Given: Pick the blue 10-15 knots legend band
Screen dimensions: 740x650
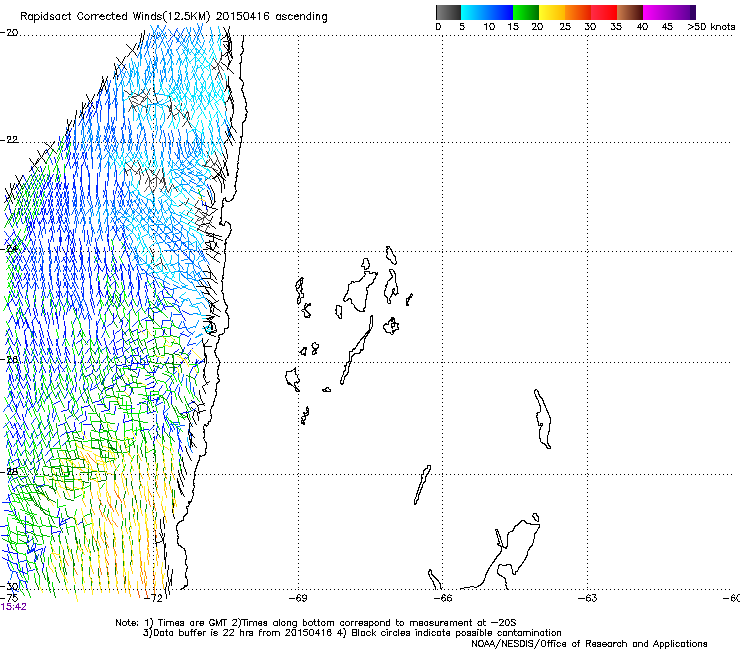Looking at the screenshot, I should coord(500,12).
